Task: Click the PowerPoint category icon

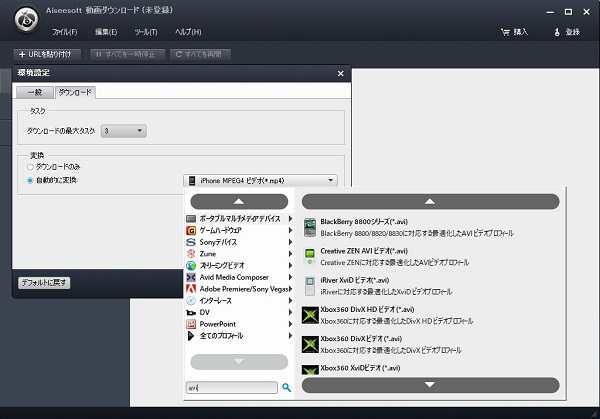Action: [x=191, y=324]
